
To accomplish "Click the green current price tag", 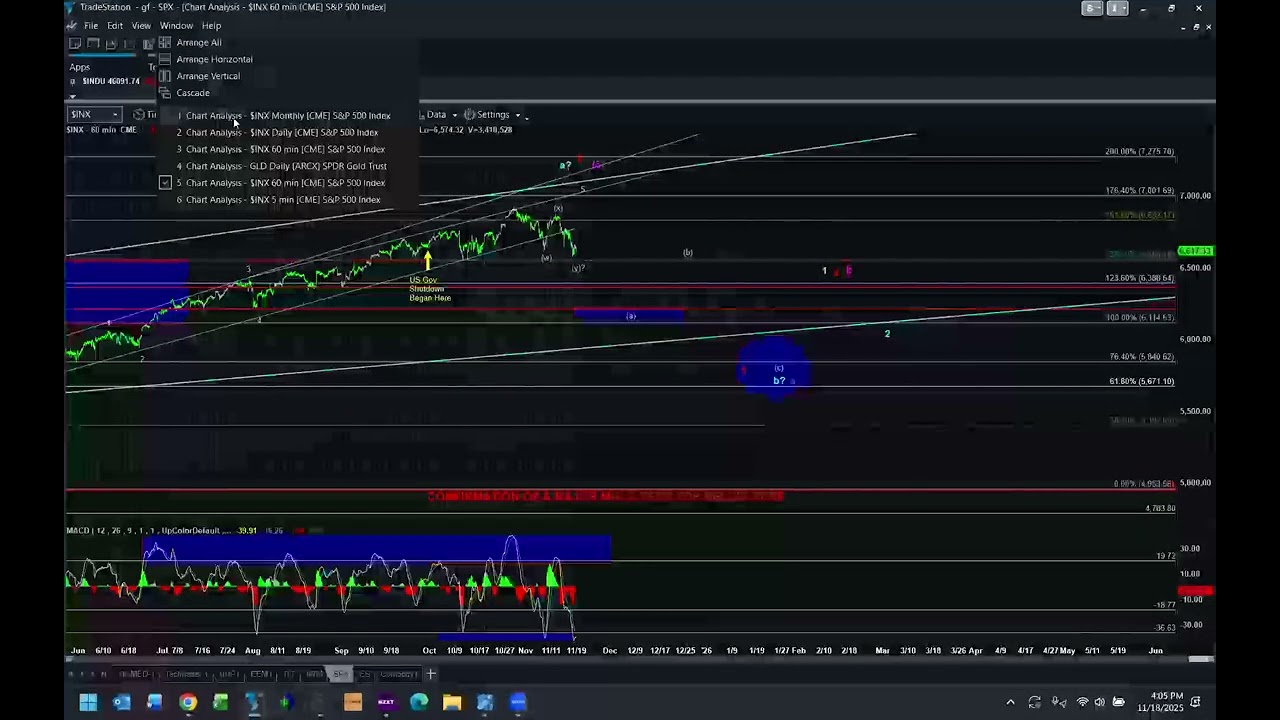I will pos(1196,251).
